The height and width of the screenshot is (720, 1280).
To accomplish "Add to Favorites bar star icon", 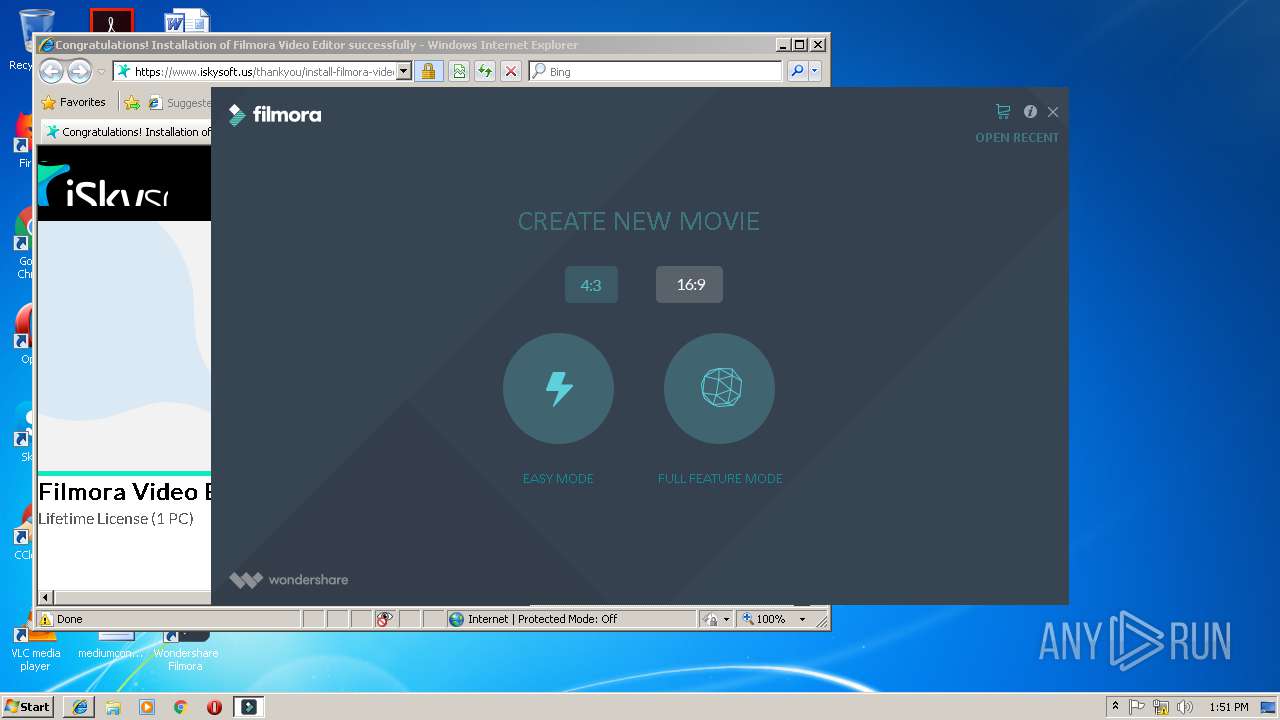I will (132, 102).
